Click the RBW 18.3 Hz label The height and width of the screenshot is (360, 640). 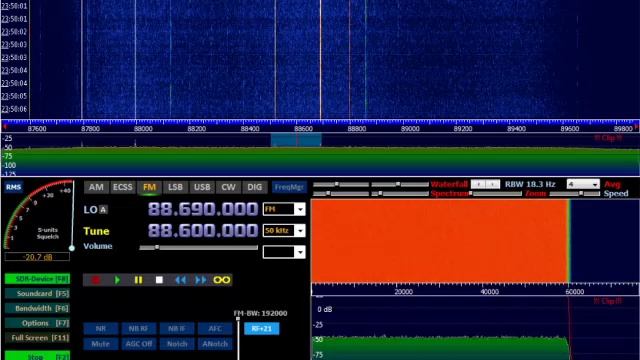tap(530, 184)
